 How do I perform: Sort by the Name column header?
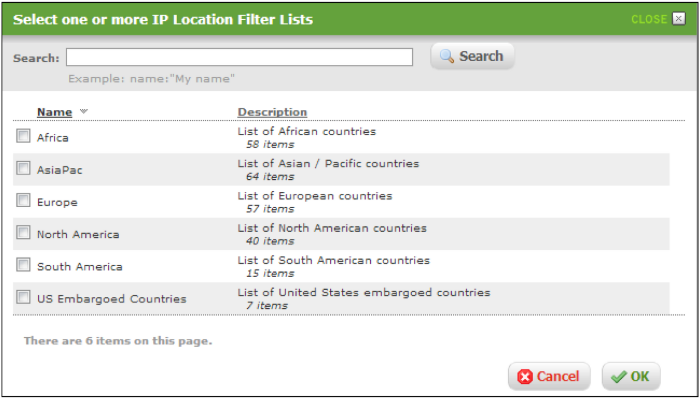(54, 112)
